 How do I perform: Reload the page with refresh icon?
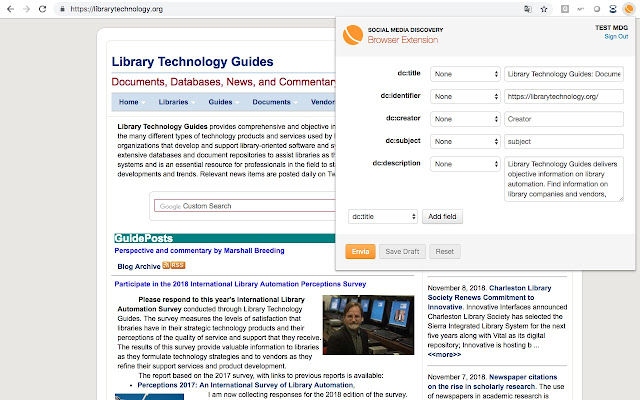coord(42,9)
